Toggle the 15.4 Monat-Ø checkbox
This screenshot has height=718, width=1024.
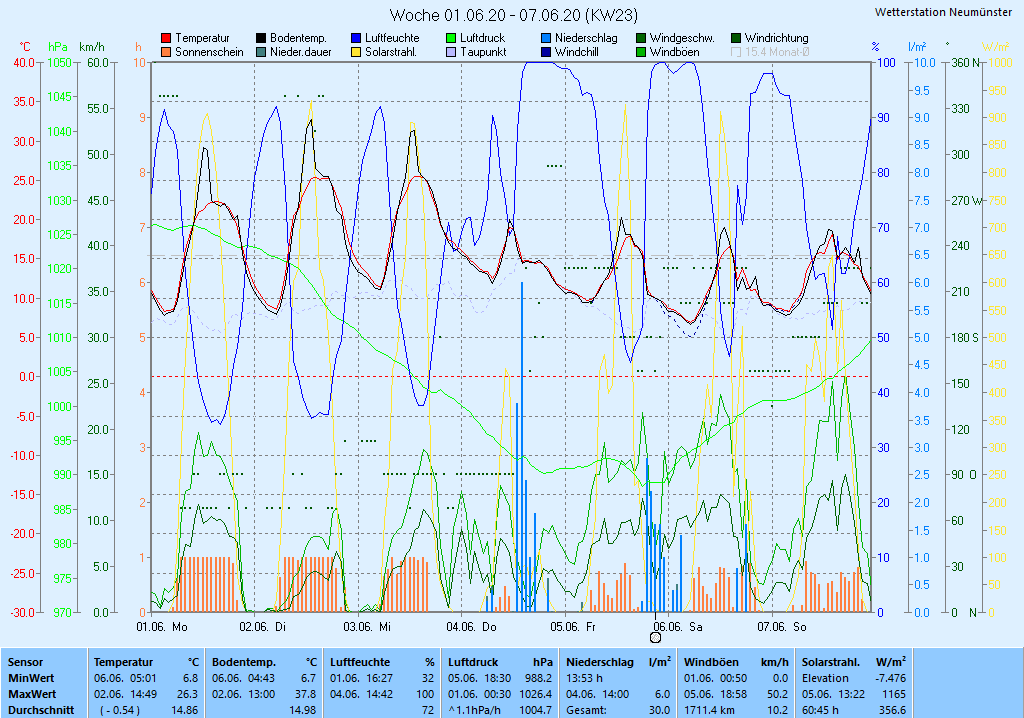pyautogui.click(x=737, y=52)
